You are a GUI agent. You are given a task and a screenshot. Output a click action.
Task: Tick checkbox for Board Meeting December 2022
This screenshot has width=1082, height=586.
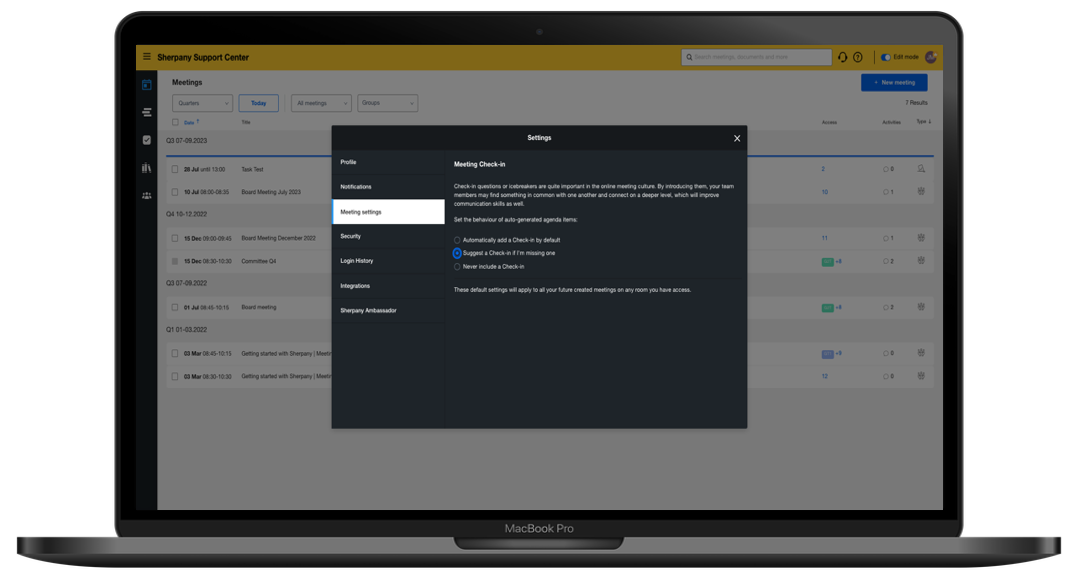tap(175, 238)
